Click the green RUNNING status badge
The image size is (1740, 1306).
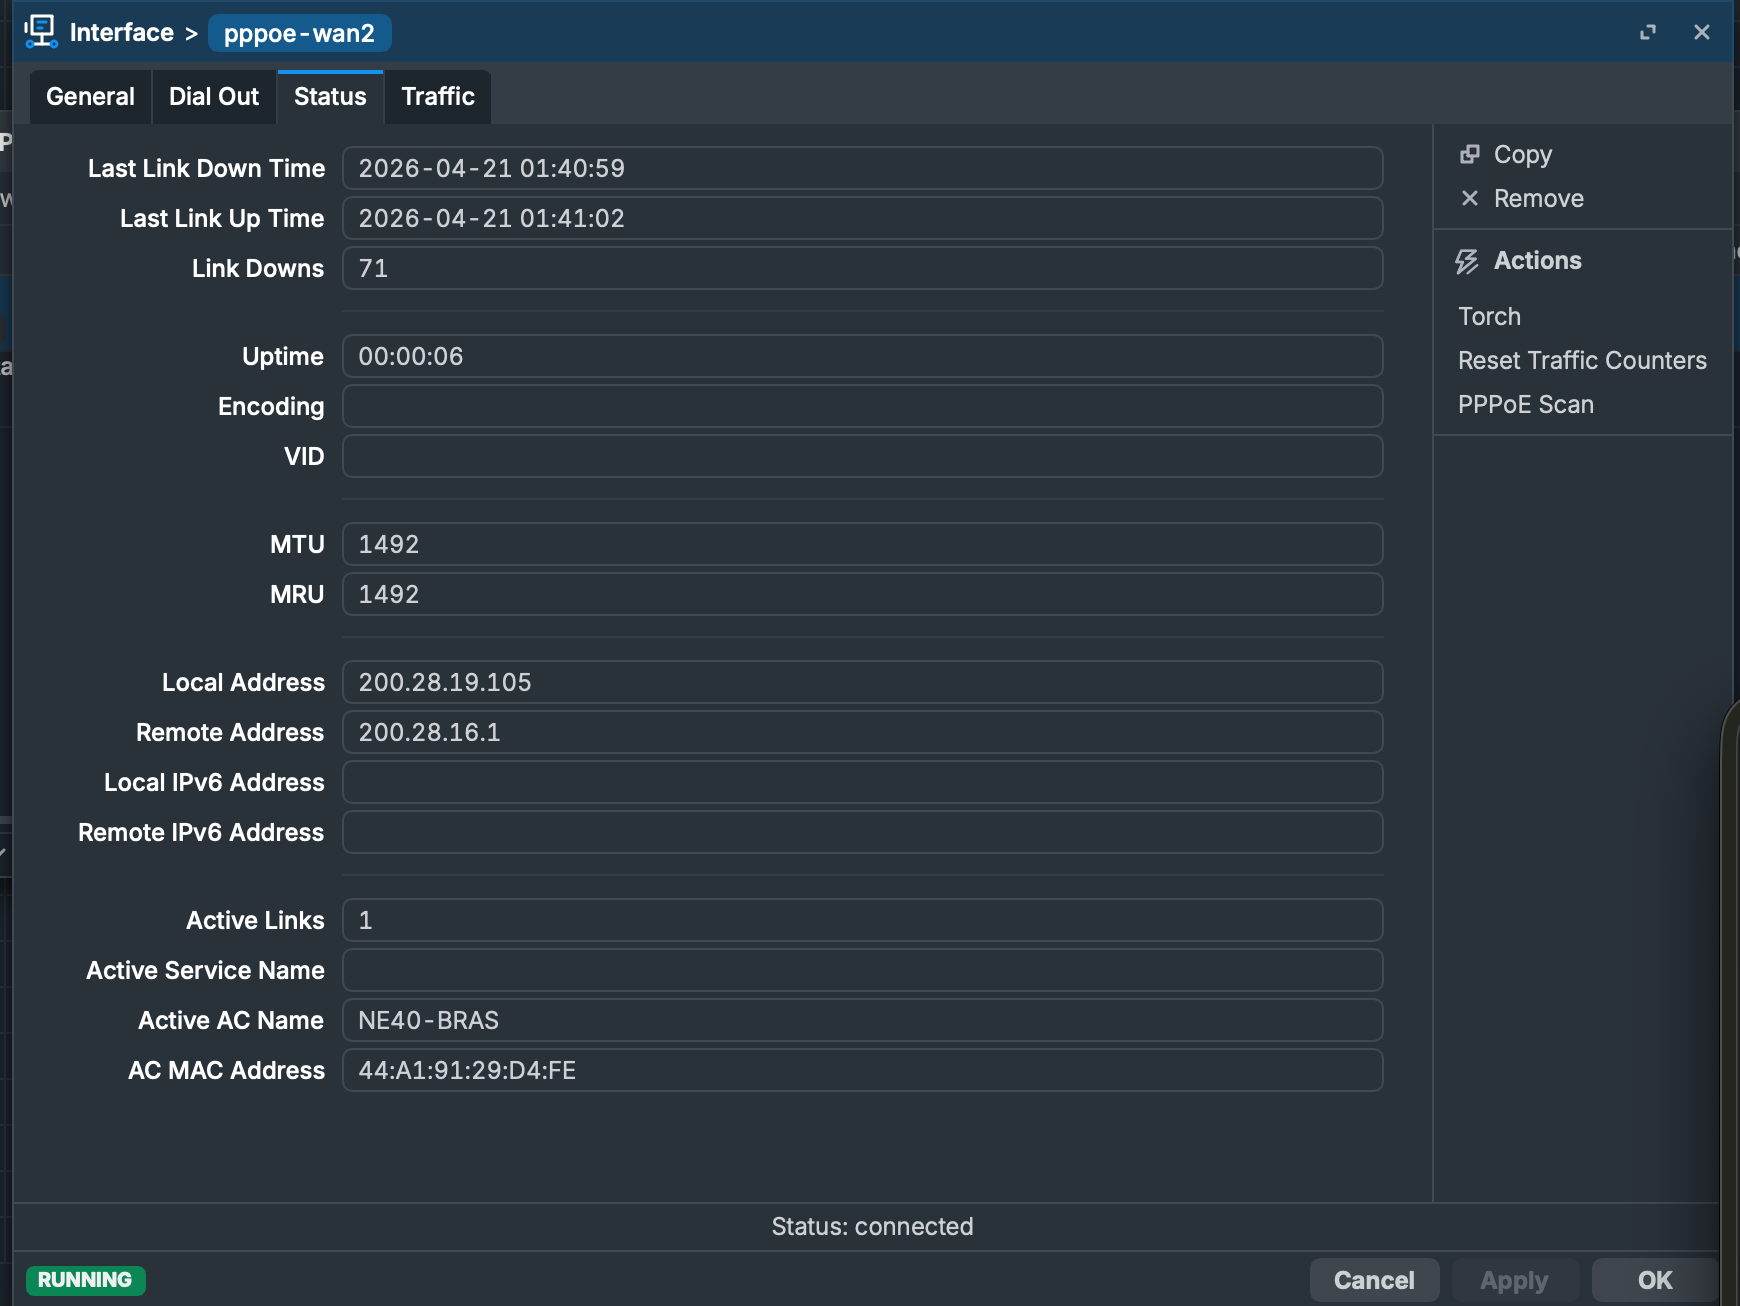[85, 1280]
